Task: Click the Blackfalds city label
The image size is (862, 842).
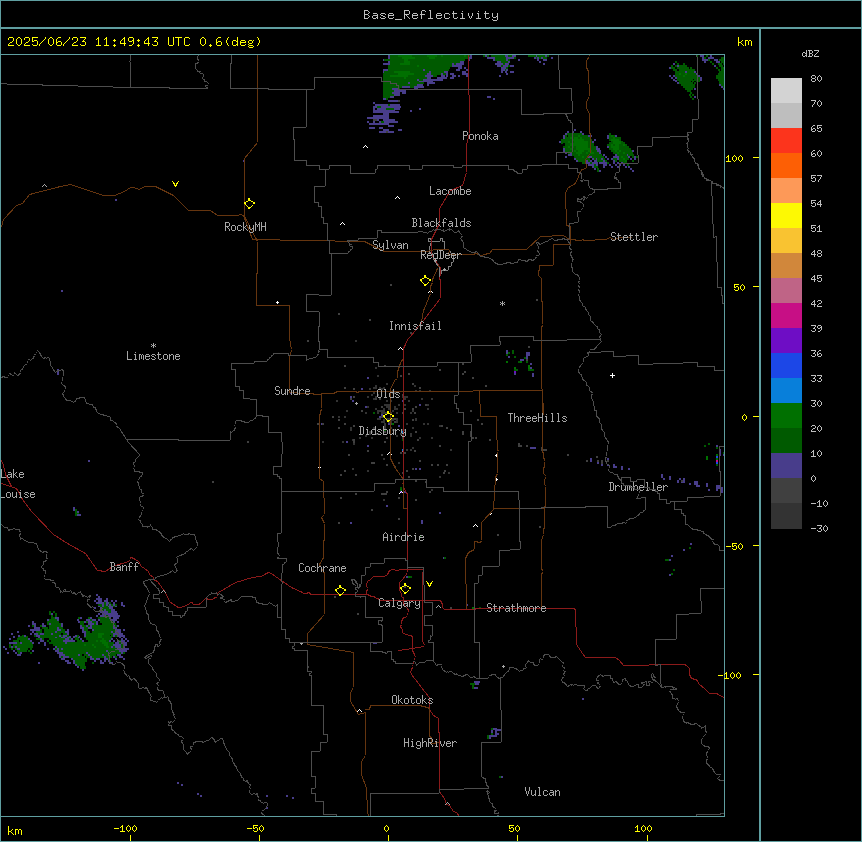Action: coord(441,223)
